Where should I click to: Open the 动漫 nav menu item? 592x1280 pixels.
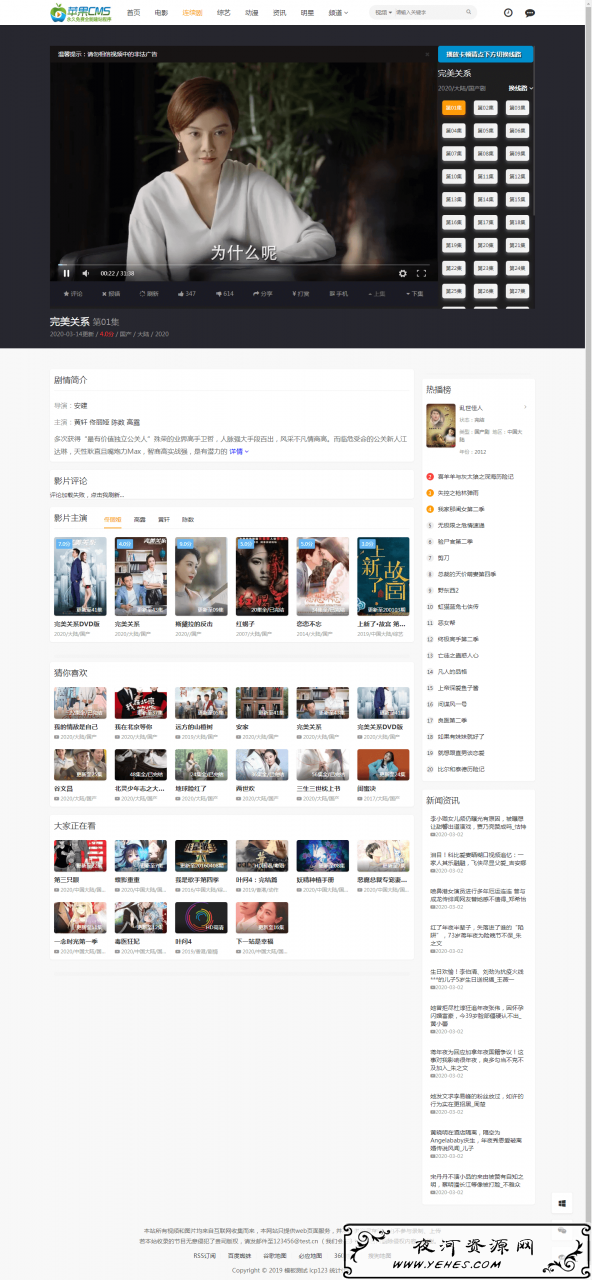[x=251, y=13]
